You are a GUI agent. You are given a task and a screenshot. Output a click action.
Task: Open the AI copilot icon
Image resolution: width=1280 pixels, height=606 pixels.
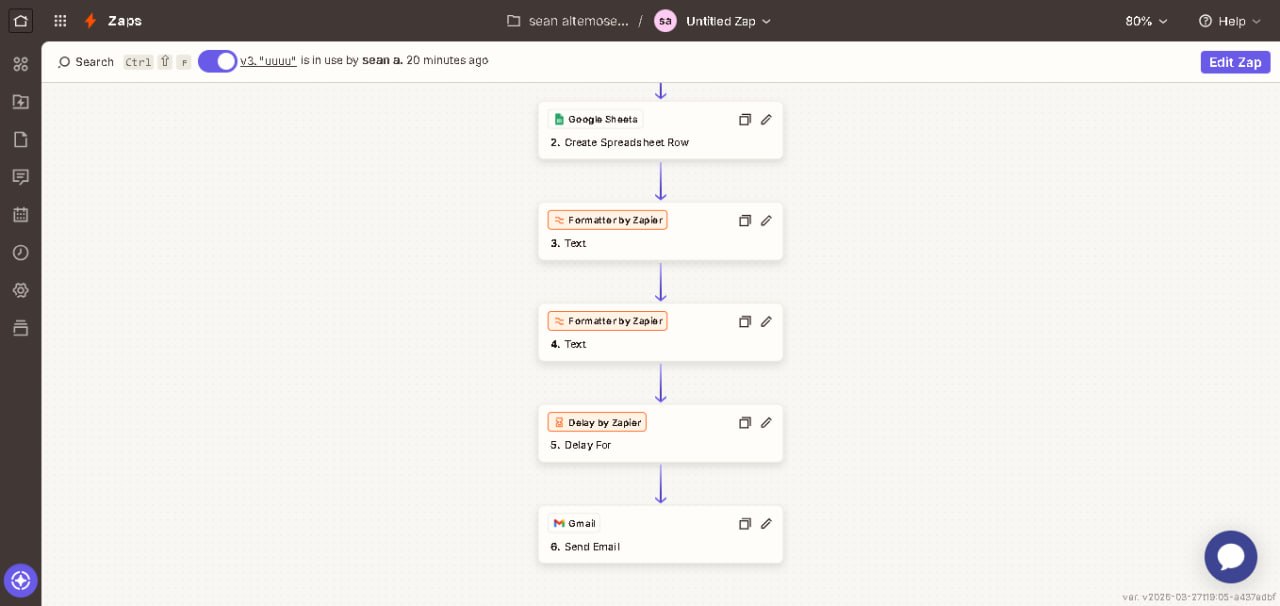20,580
